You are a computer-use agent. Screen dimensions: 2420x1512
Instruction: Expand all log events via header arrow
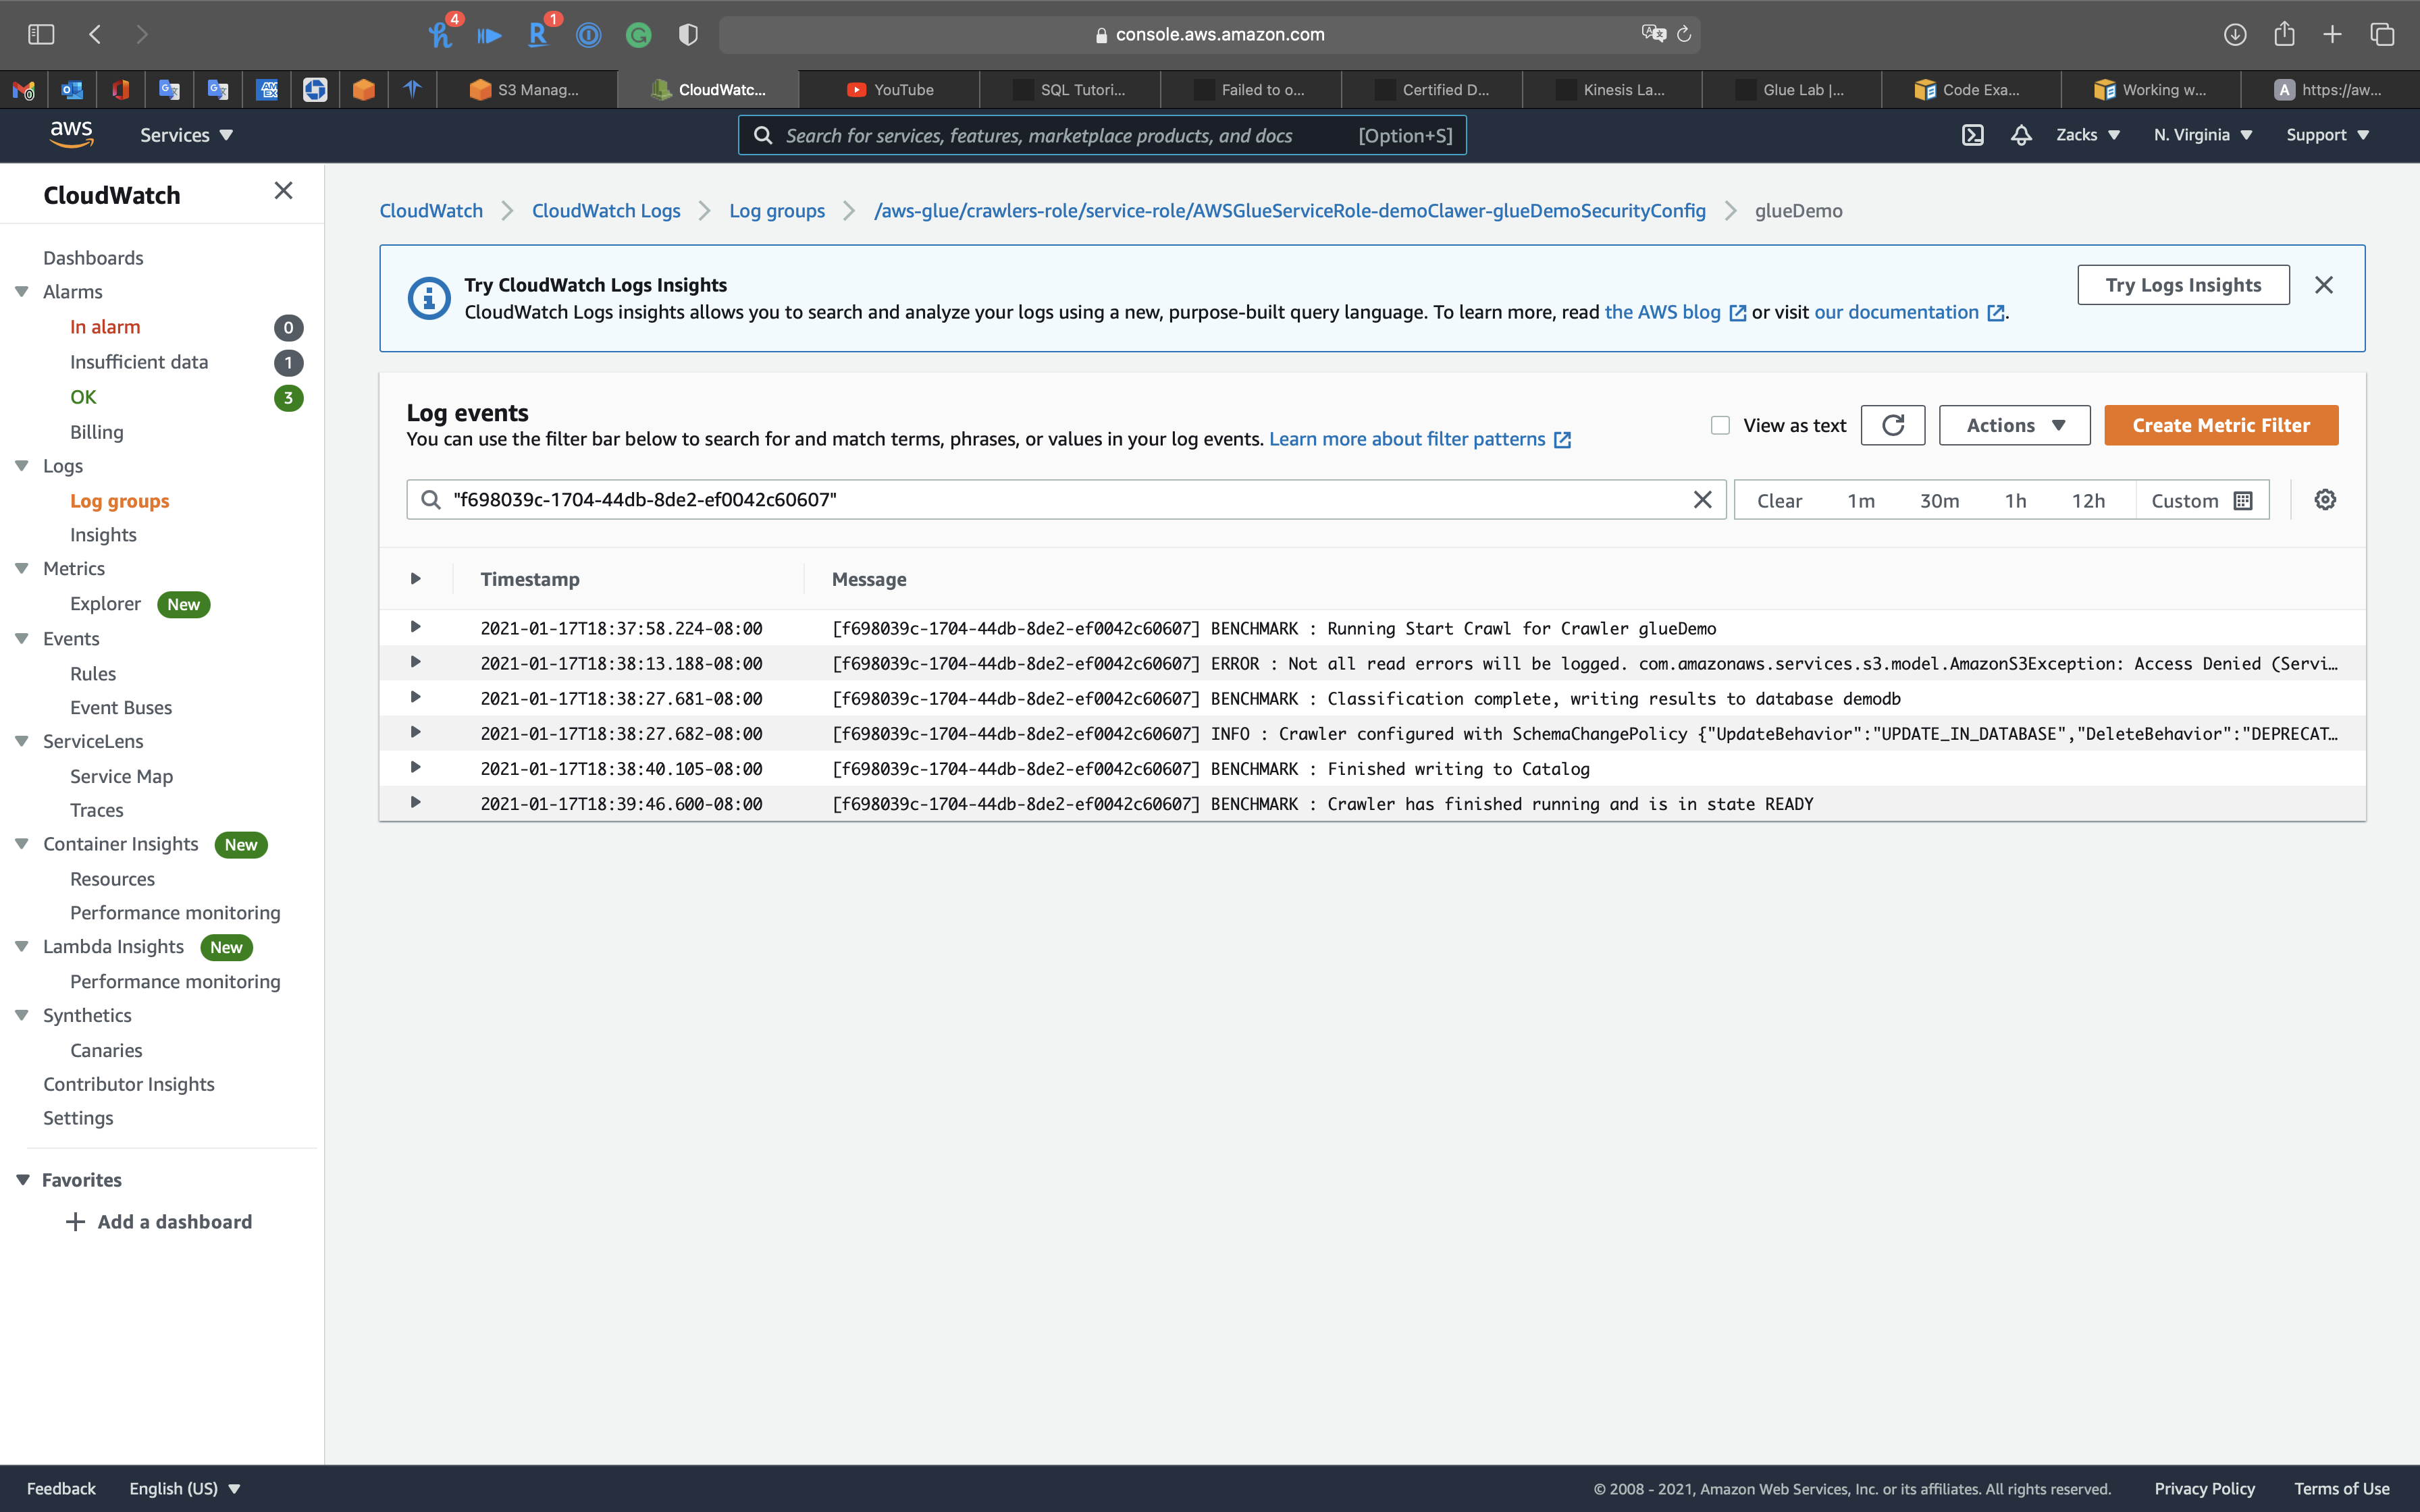point(415,579)
